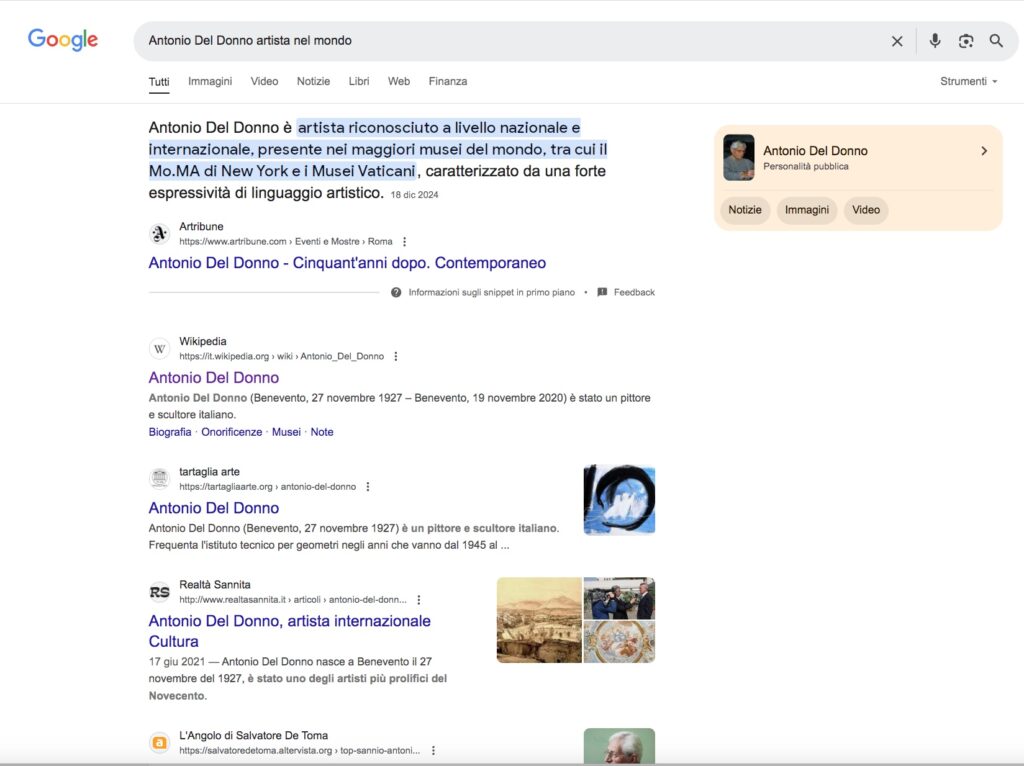Viewport: 1024px width, 766px height.
Task: Open 'Antonio Del Donno, artista internazionale Cultura' link
Action: (289, 631)
